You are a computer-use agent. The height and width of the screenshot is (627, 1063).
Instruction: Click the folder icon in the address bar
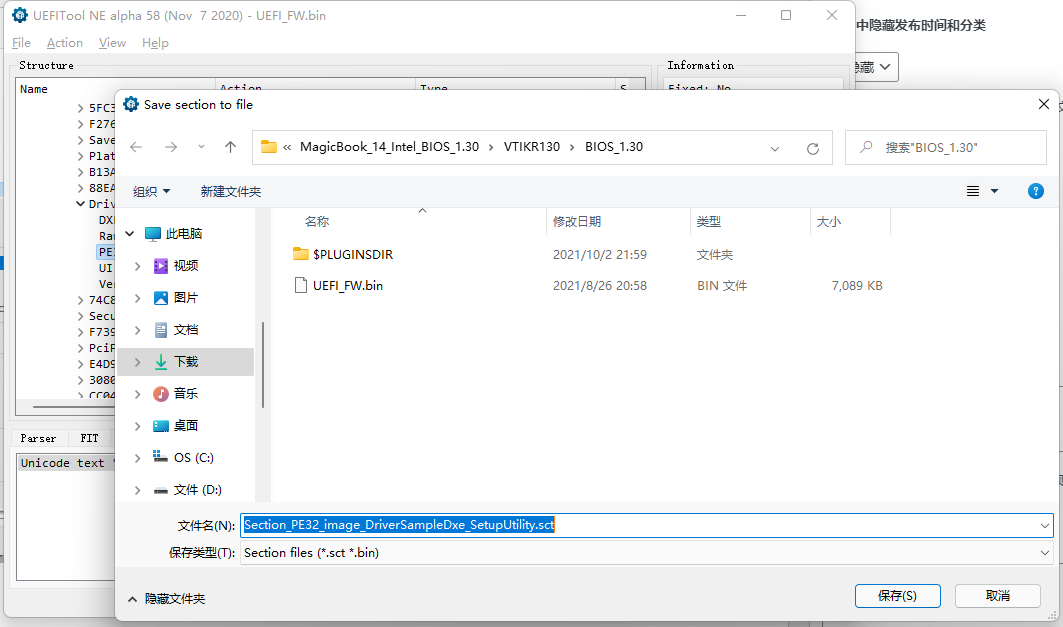pos(269,147)
